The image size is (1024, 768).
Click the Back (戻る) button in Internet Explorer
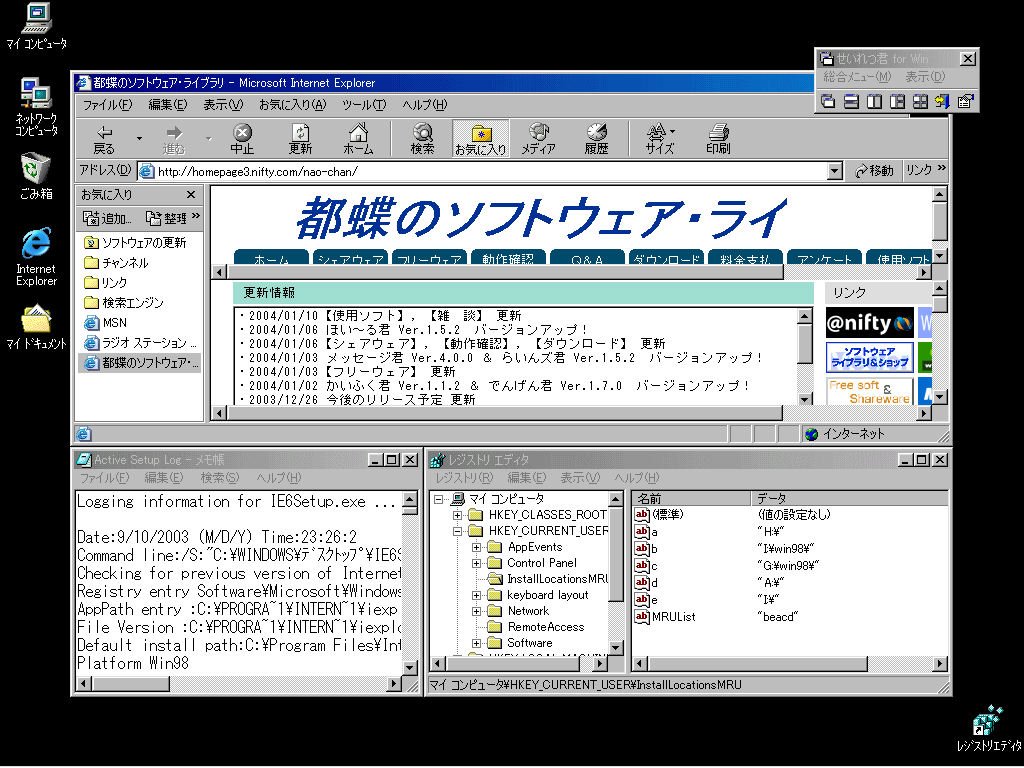(x=104, y=139)
